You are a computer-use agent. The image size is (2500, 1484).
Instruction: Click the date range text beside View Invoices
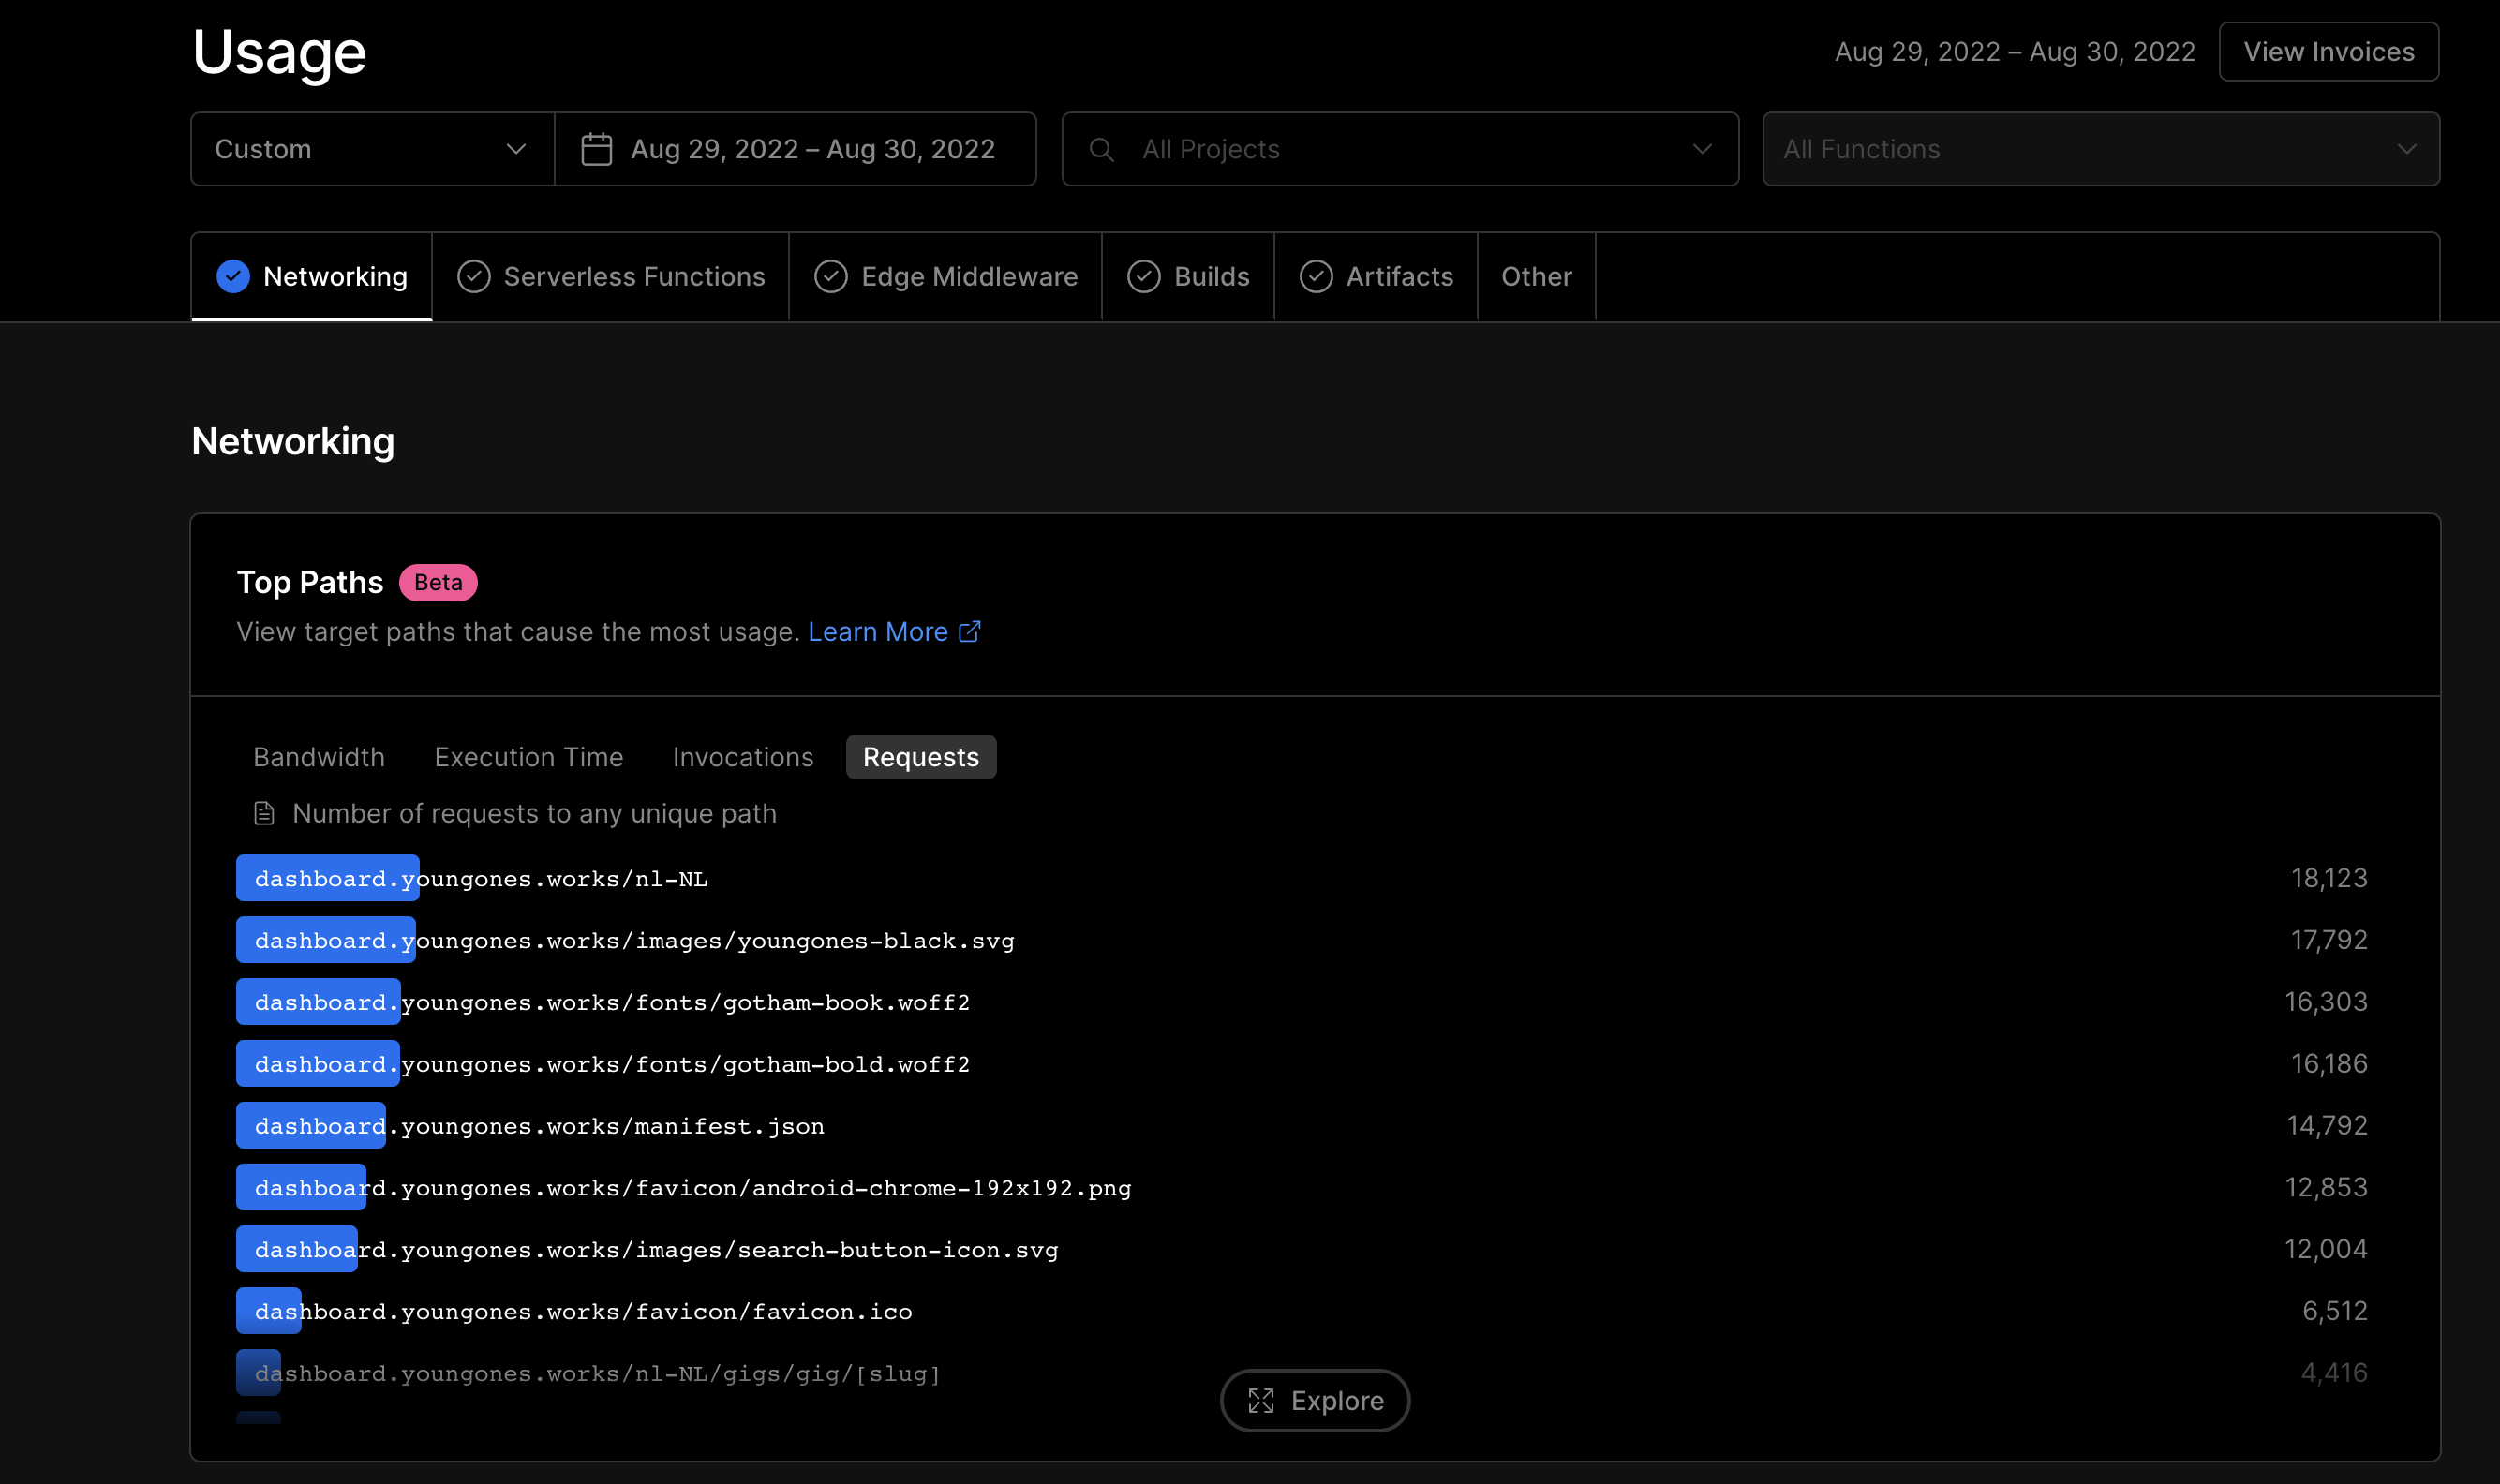point(2015,51)
